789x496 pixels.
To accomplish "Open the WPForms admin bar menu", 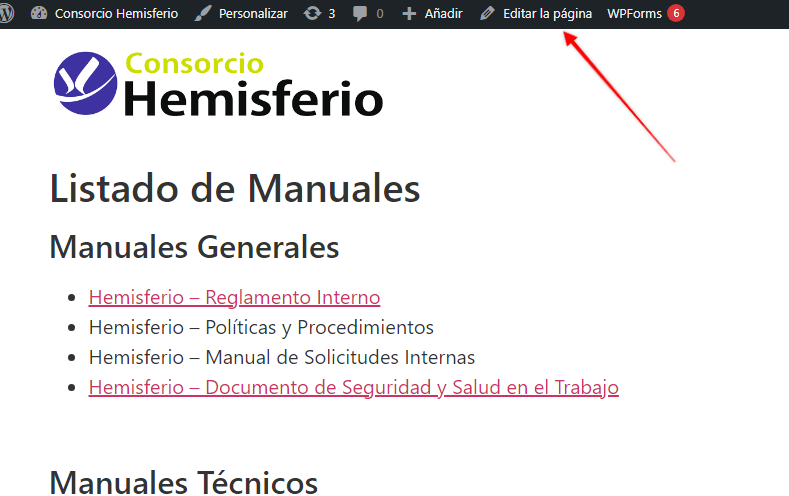I will [x=634, y=14].
